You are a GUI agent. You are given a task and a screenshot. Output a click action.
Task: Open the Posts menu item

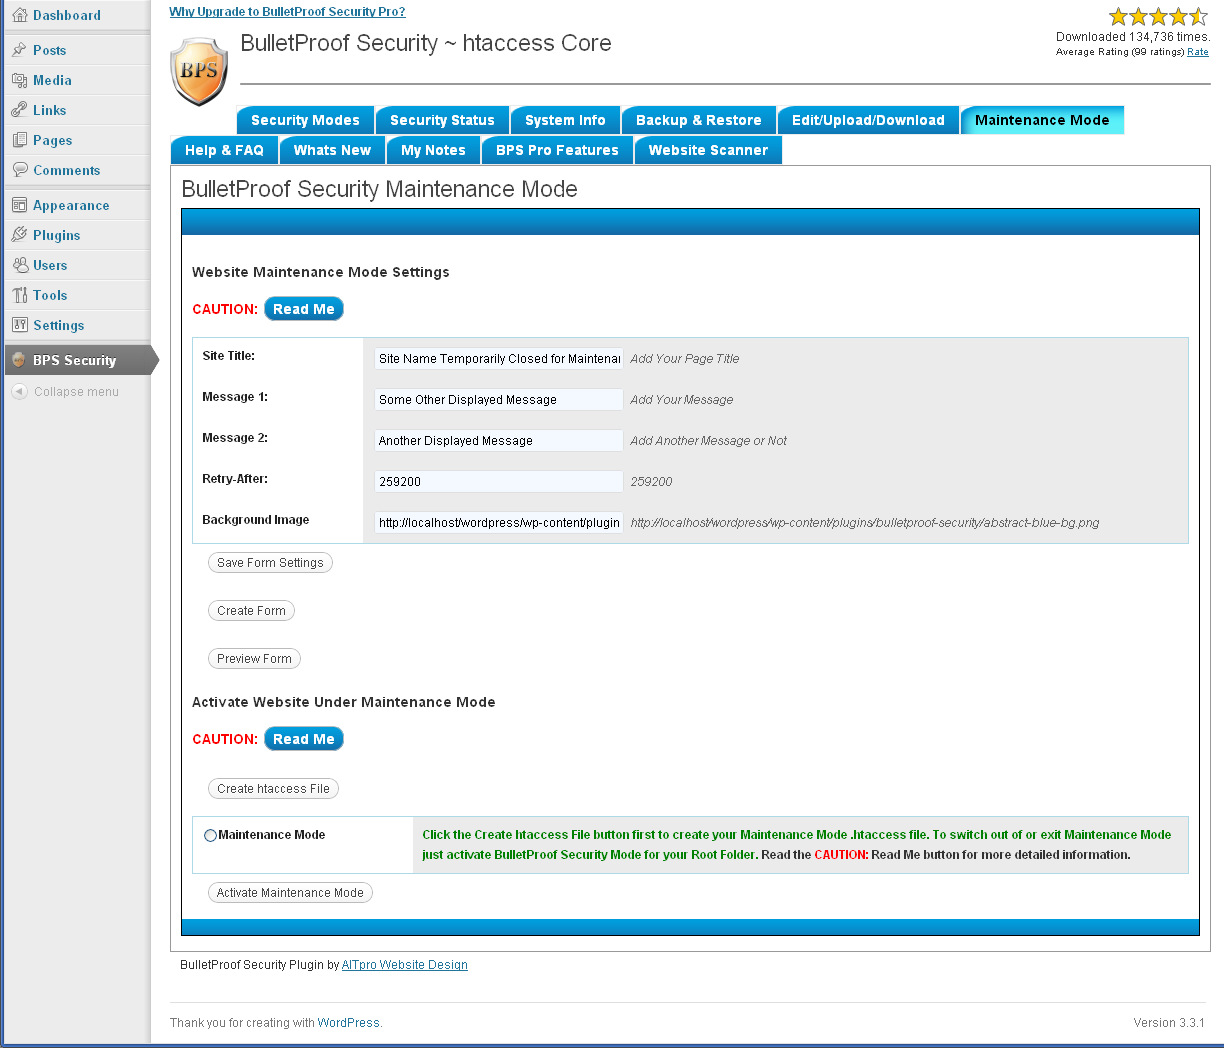76,50
